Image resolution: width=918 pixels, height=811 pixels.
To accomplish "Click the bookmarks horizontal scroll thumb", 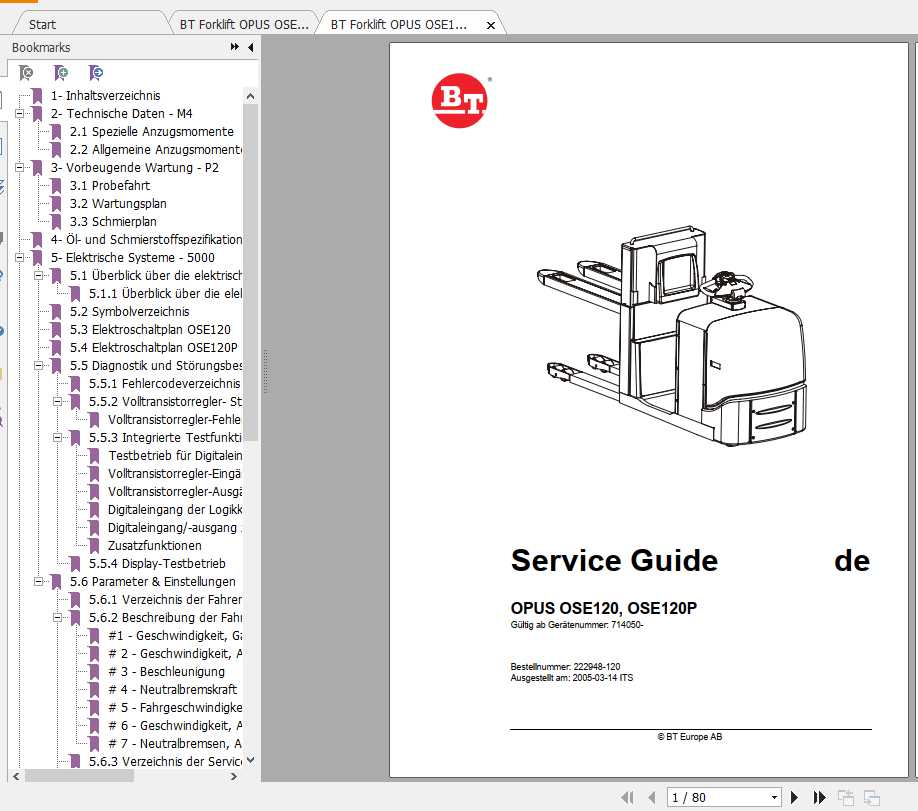I will tap(79, 776).
